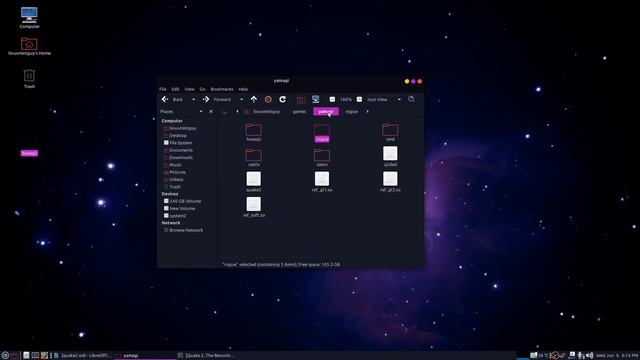Collapse the Network section in the sidebar
This screenshot has height=360, width=640.
171,223
